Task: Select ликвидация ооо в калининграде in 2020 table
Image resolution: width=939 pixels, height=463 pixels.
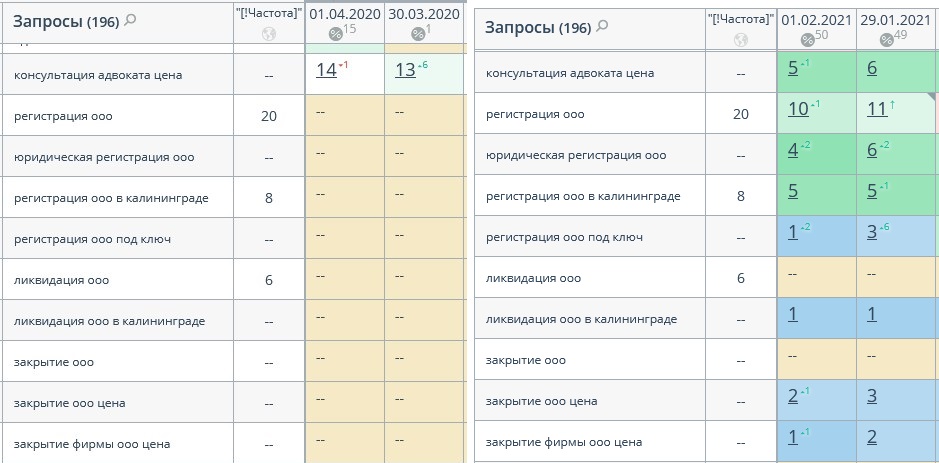Action: (110, 321)
